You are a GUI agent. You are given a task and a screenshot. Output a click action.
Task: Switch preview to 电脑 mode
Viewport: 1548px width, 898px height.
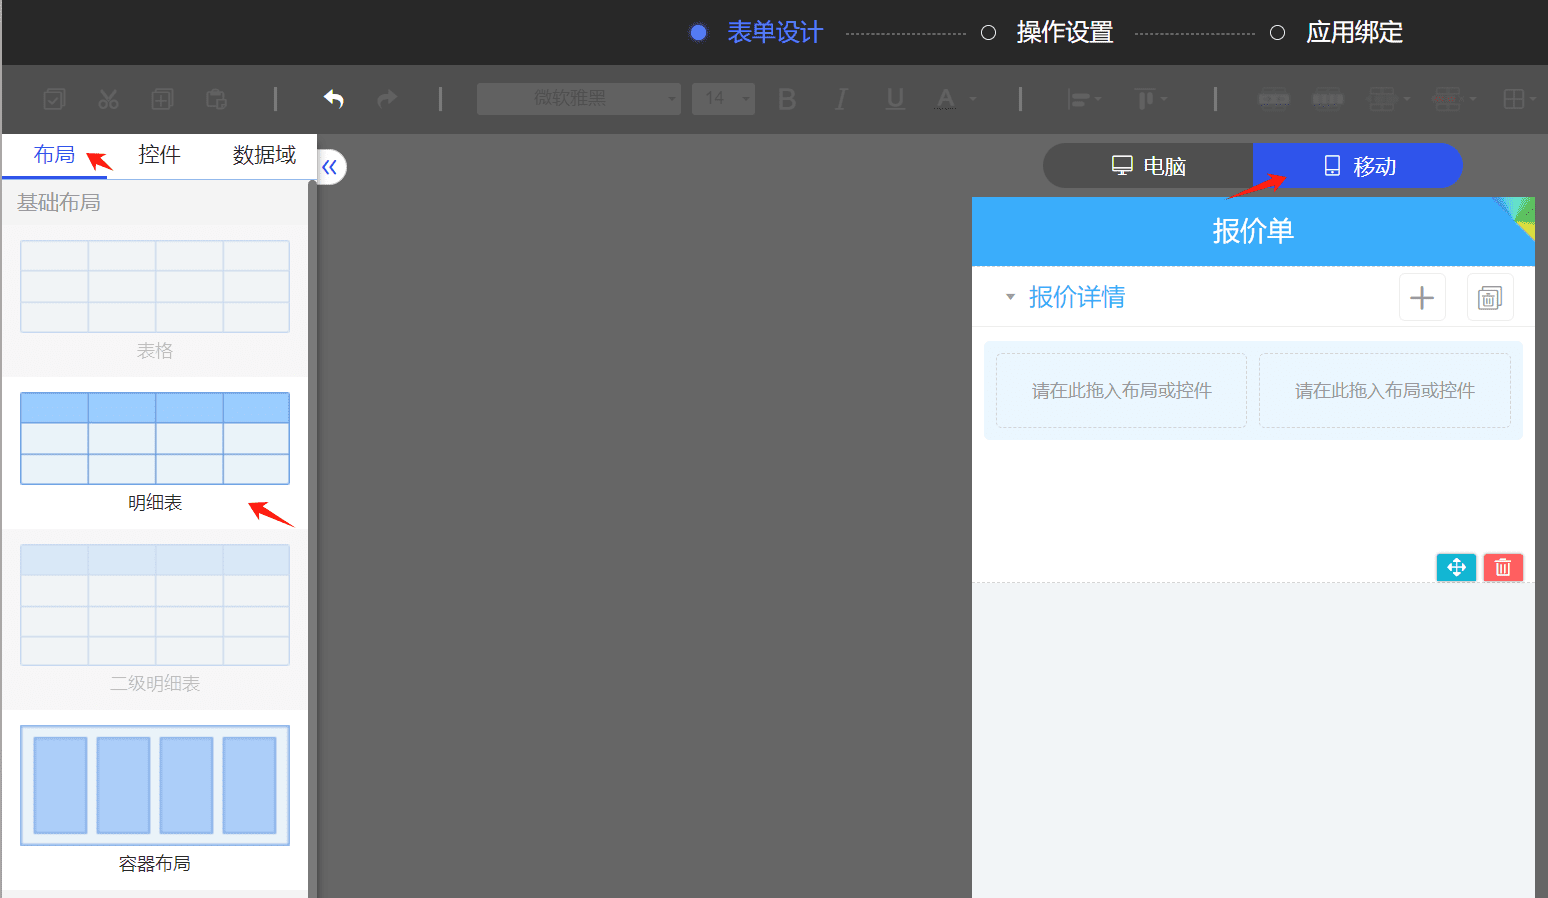pyautogui.click(x=1148, y=166)
